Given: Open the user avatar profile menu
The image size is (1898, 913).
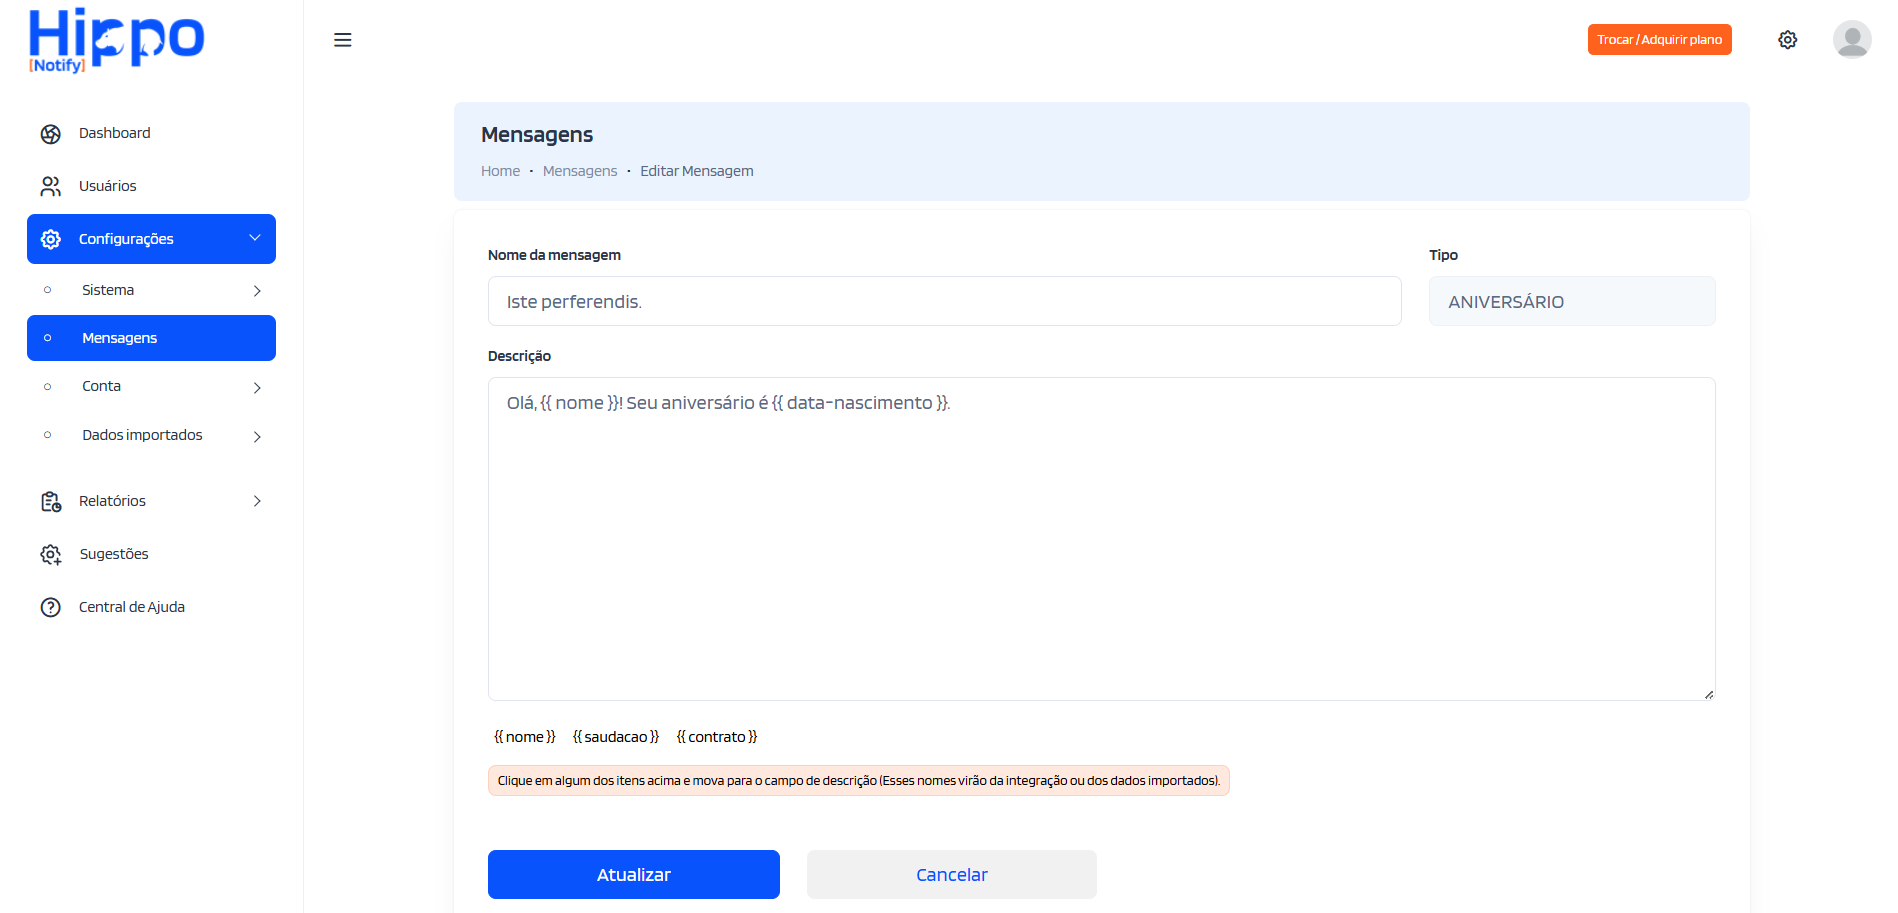Looking at the screenshot, I should coord(1851,40).
